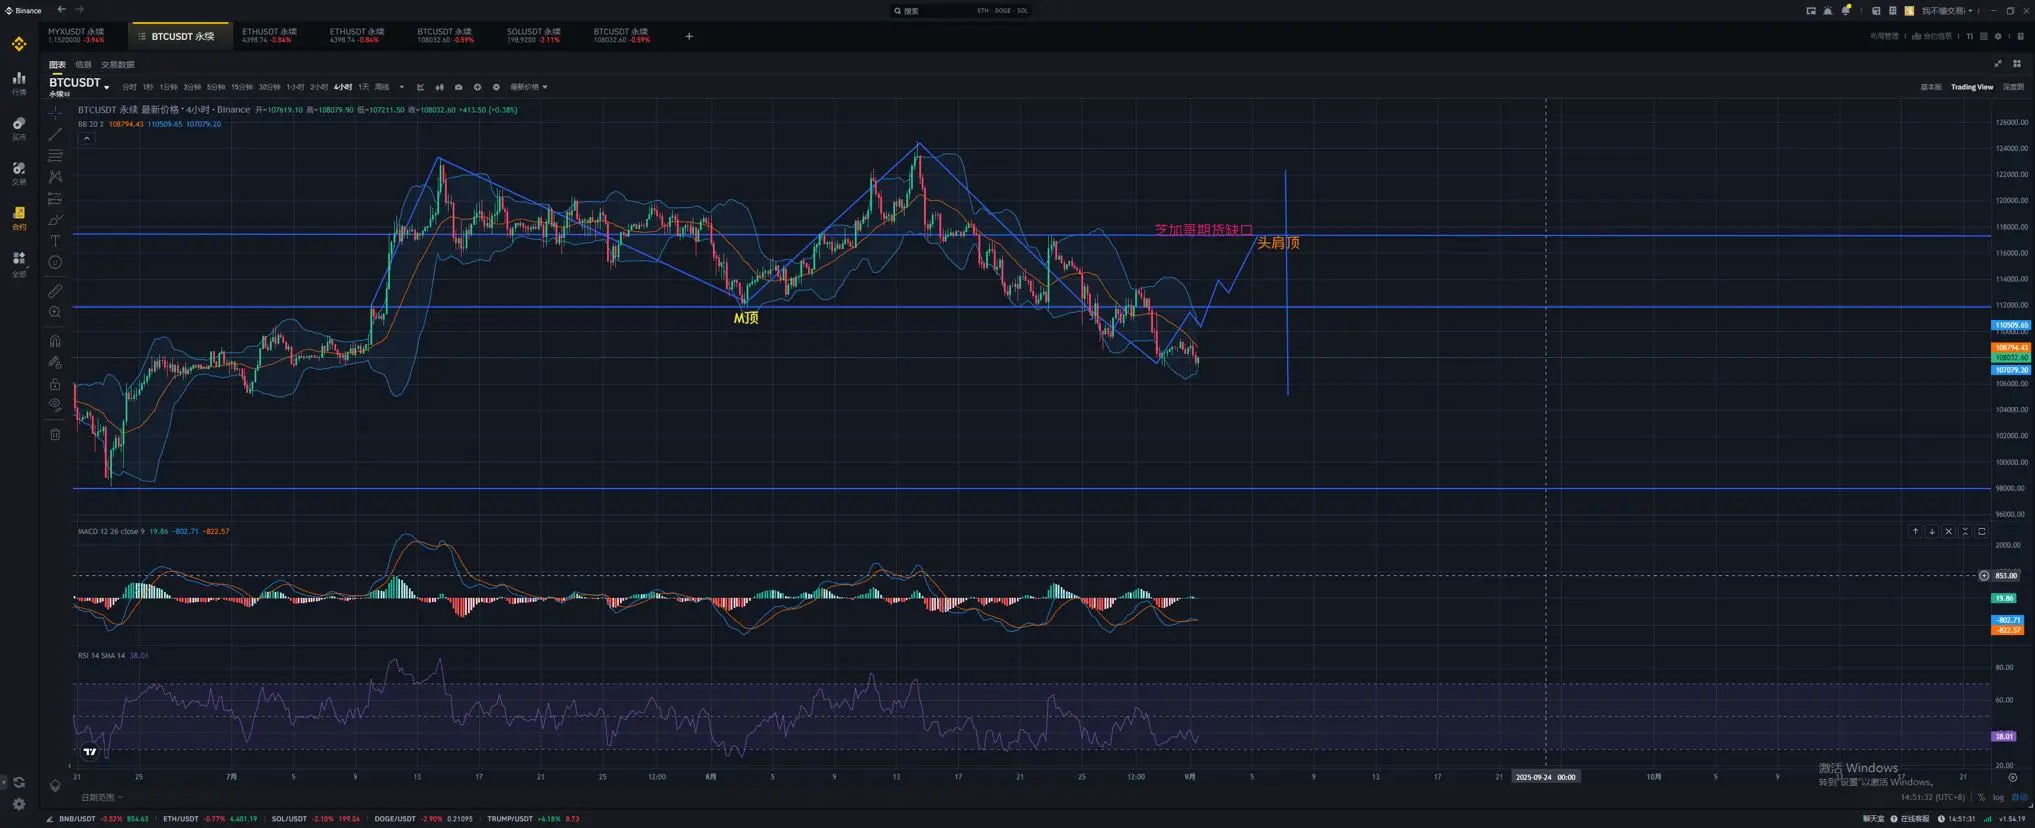Image resolution: width=2035 pixels, height=828 pixels.
Task: Click the 2025-09-24 time axis marker
Action: (1545, 777)
